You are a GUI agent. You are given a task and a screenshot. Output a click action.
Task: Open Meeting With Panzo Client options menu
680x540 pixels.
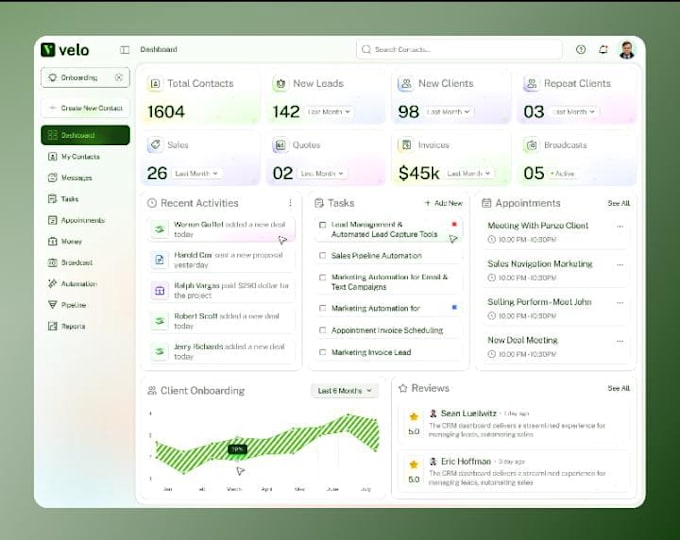tap(620, 226)
